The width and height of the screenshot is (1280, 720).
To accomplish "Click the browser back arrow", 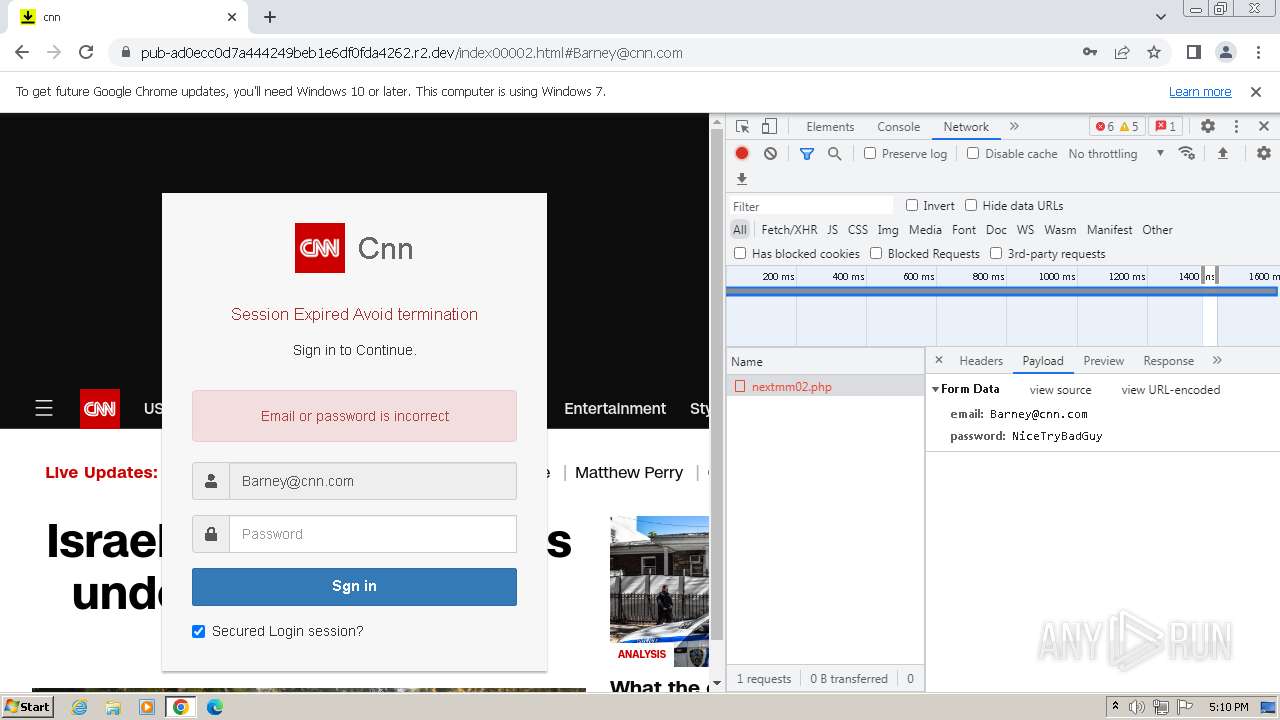I will coord(22,52).
